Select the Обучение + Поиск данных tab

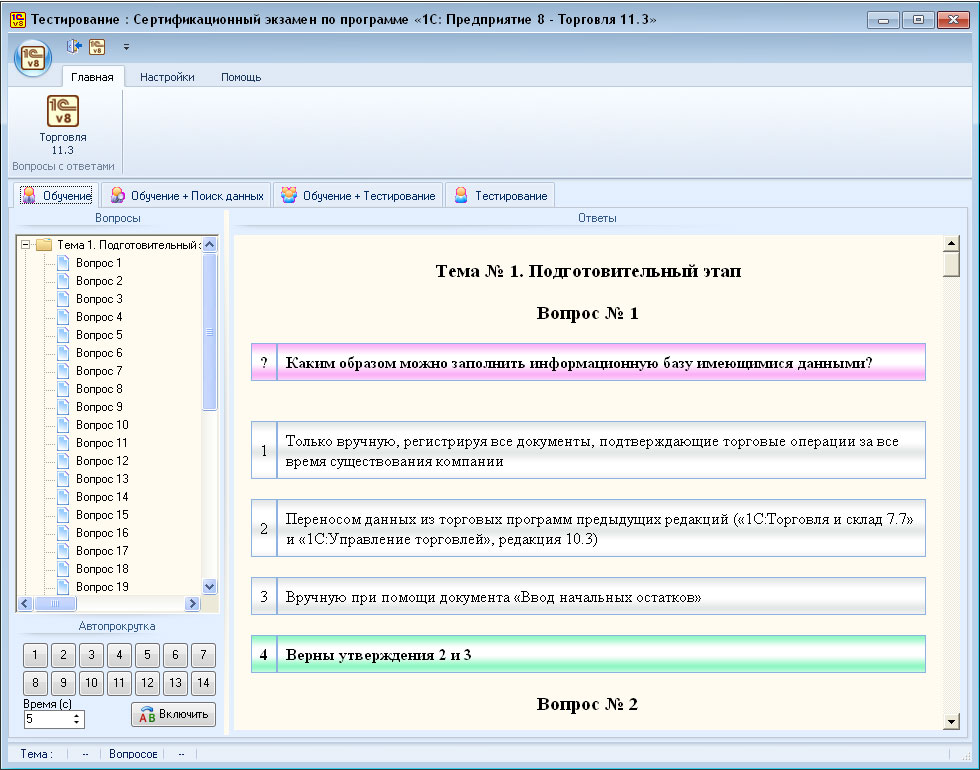[187, 195]
